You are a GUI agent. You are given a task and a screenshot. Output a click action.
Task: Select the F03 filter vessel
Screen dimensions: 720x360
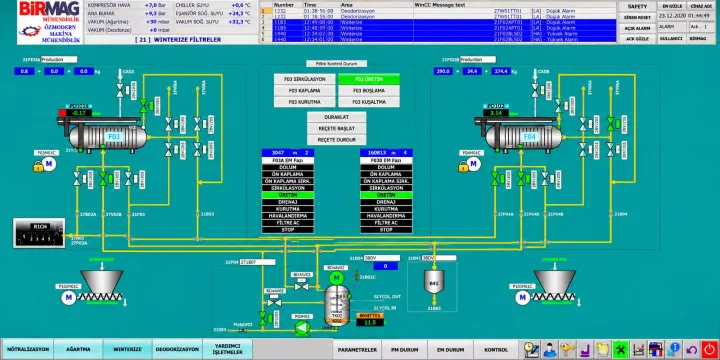(x=108, y=136)
